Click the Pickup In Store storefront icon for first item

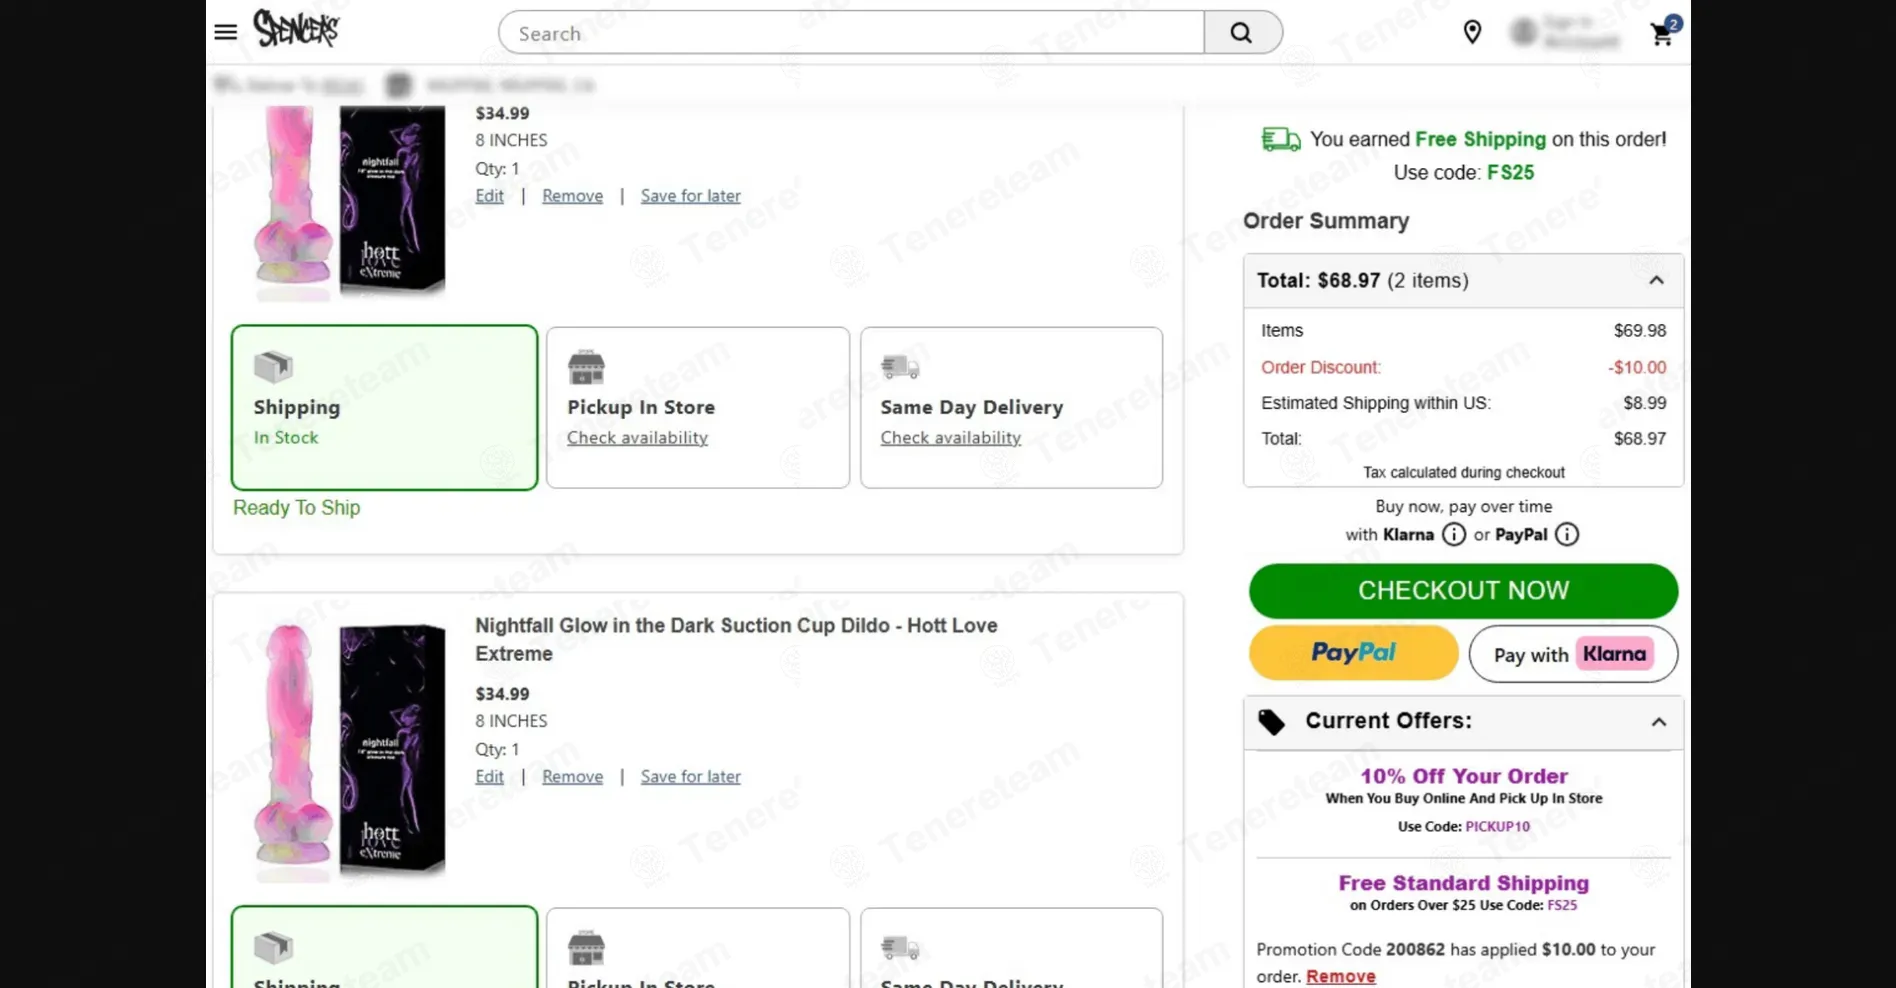(x=586, y=367)
